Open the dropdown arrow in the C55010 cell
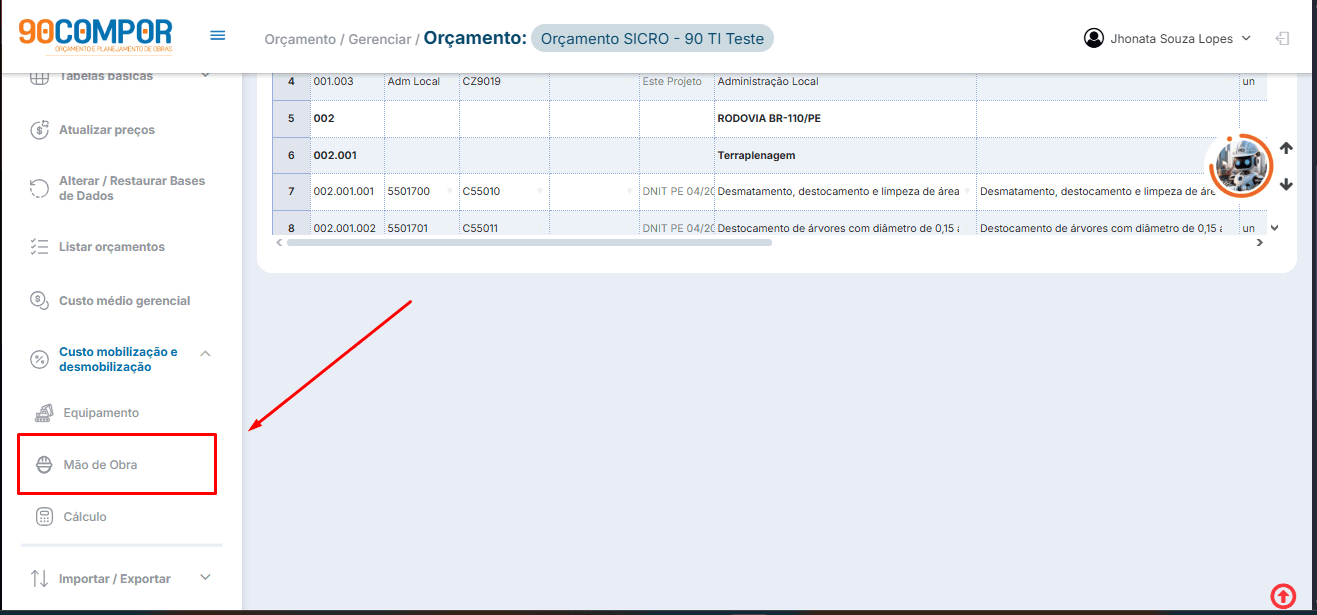This screenshot has width=1317, height=615. tap(541, 191)
